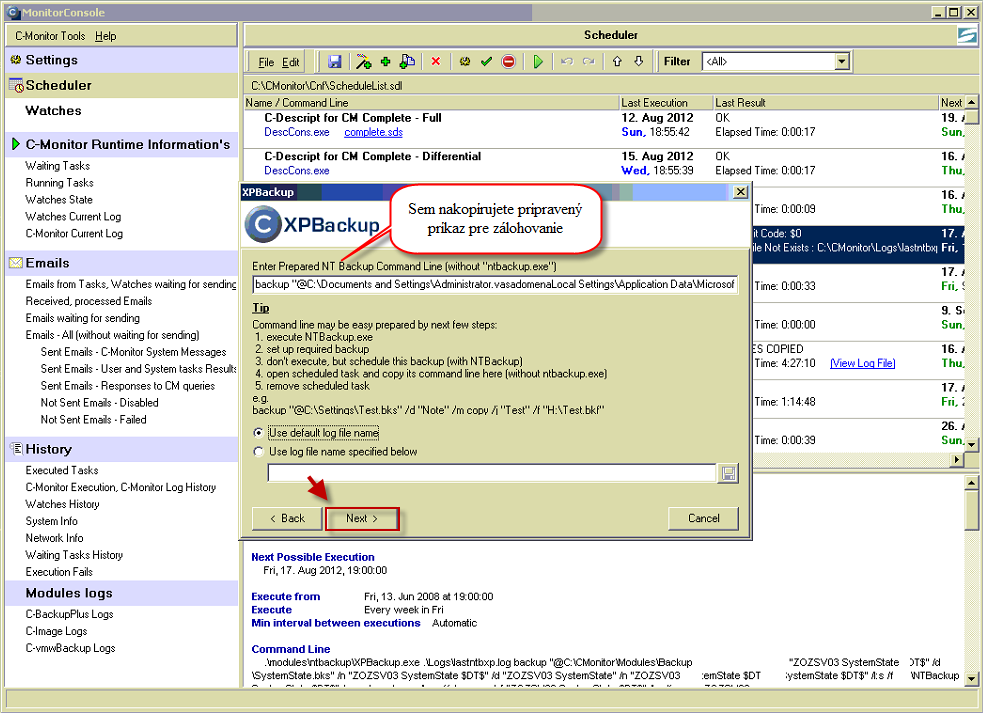The width and height of the screenshot is (983, 713).
Task: Click the undo arrow icon
Action: [x=567, y=61]
